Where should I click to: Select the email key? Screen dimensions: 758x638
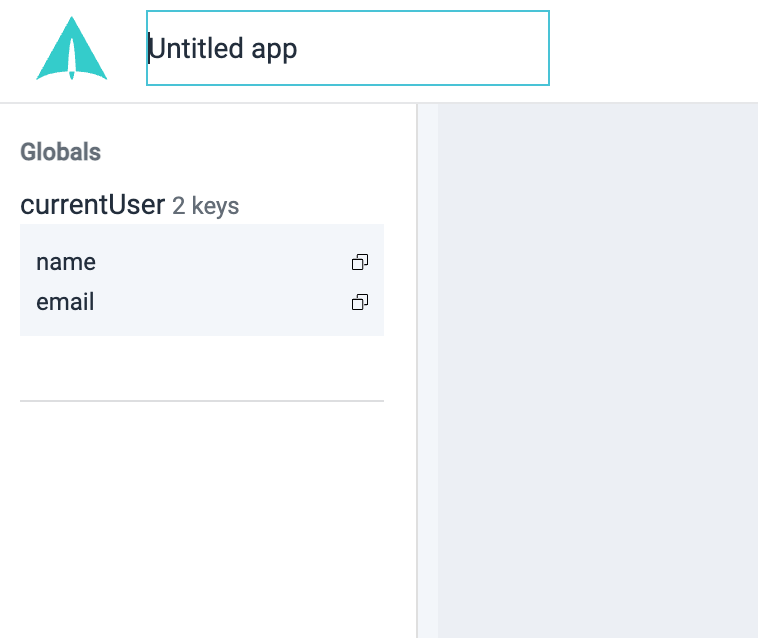[65, 302]
